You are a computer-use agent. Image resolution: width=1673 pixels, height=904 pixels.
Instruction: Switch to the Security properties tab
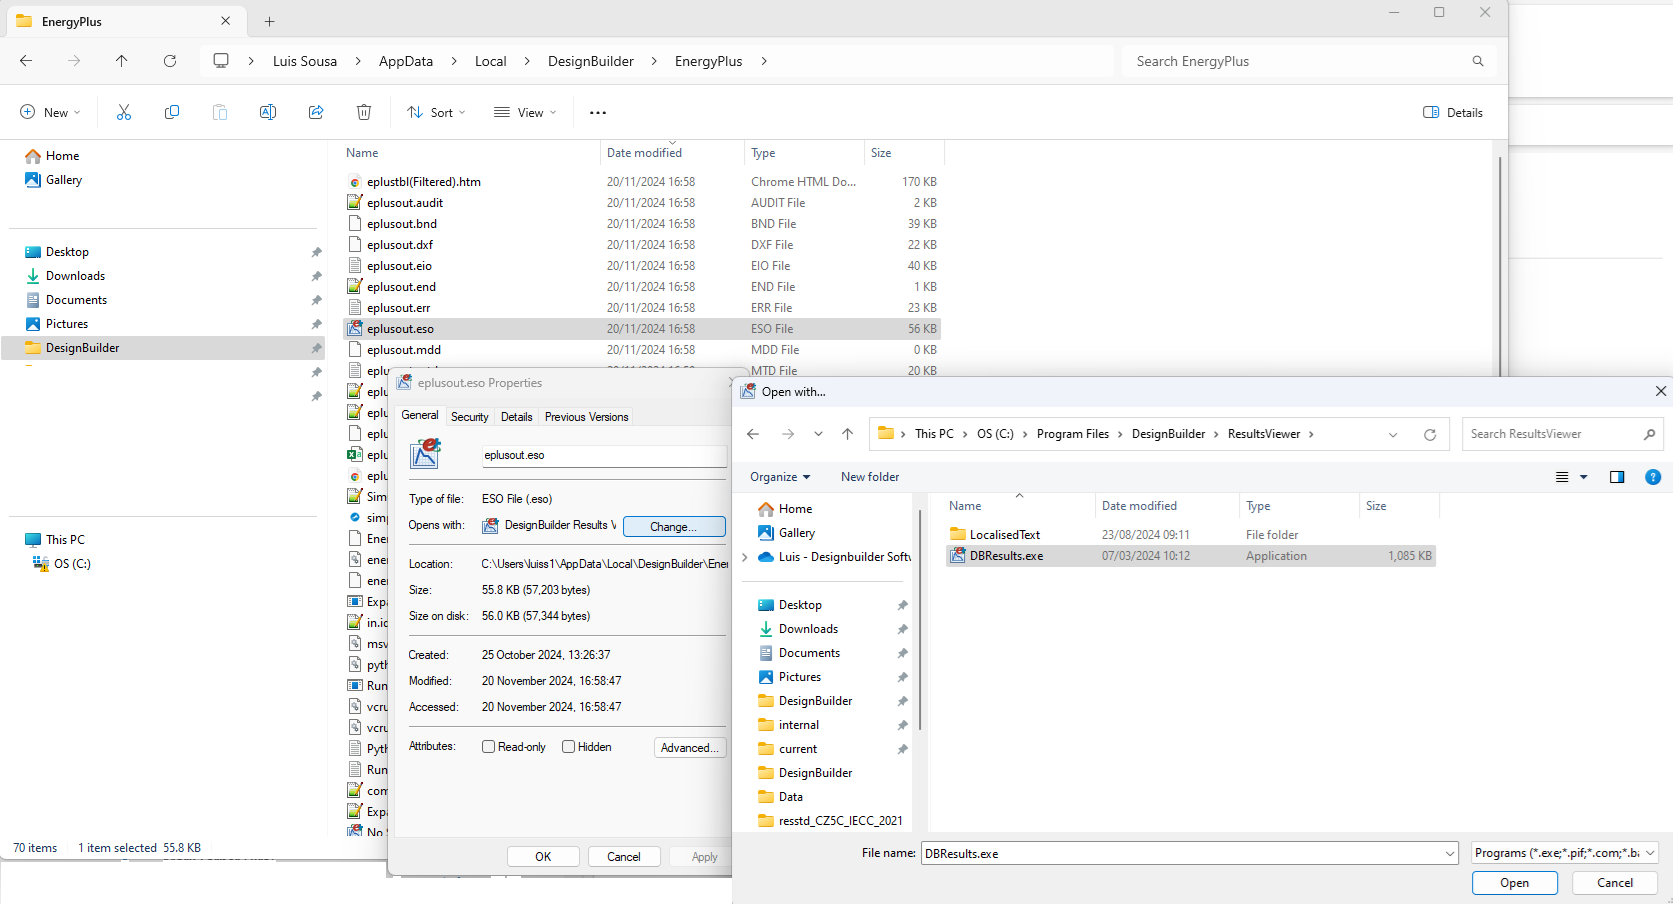point(470,417)
